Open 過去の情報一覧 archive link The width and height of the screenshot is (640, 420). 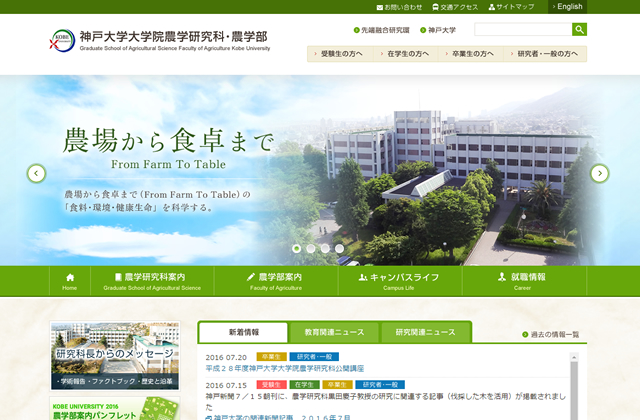click(x=551, y=335)
